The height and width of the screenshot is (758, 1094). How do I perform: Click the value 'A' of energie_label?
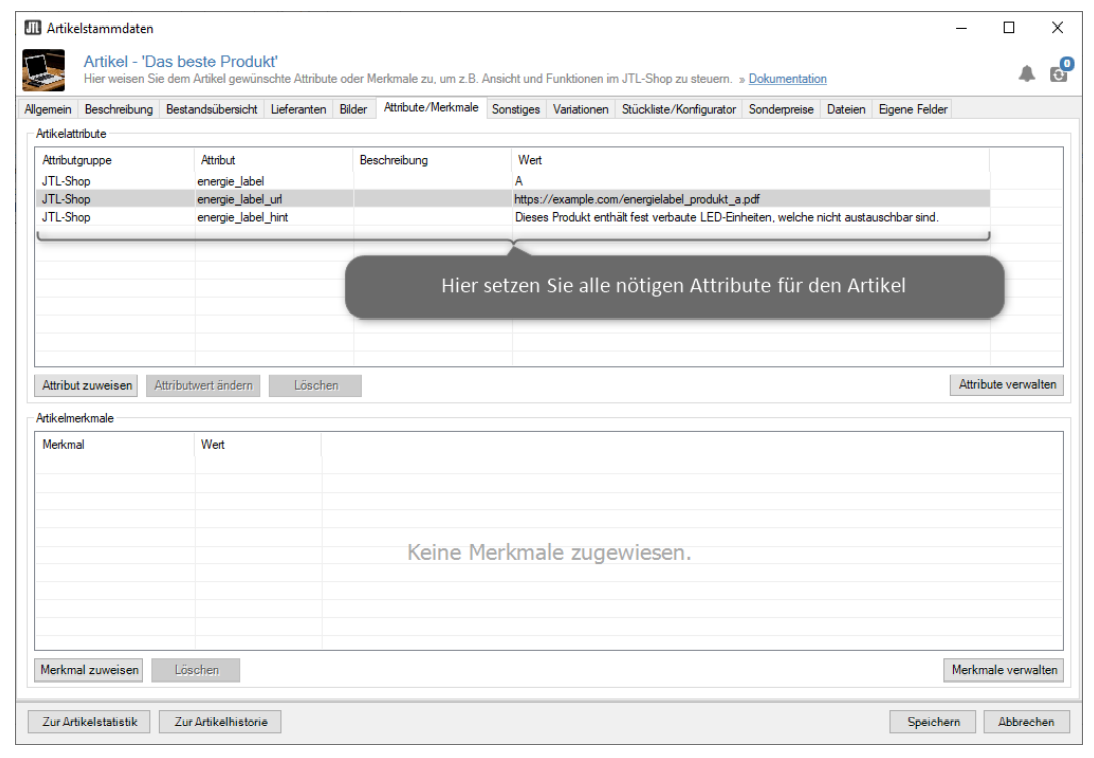pos(518,181)
